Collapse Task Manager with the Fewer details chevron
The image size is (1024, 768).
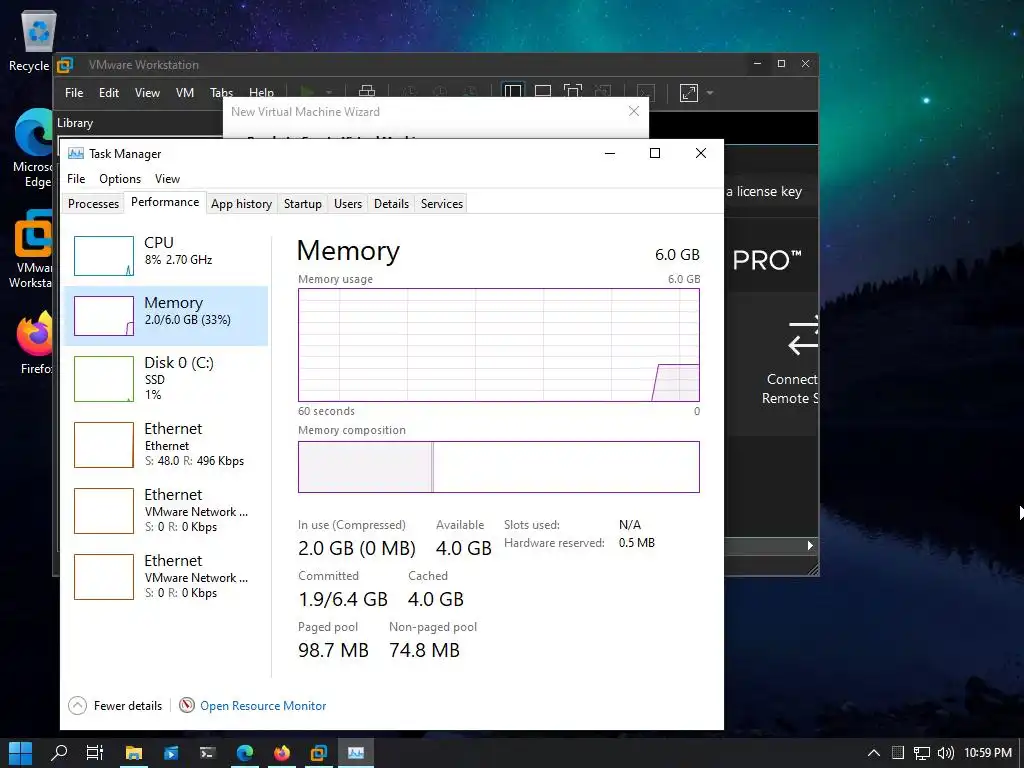[x=77, y=705]
